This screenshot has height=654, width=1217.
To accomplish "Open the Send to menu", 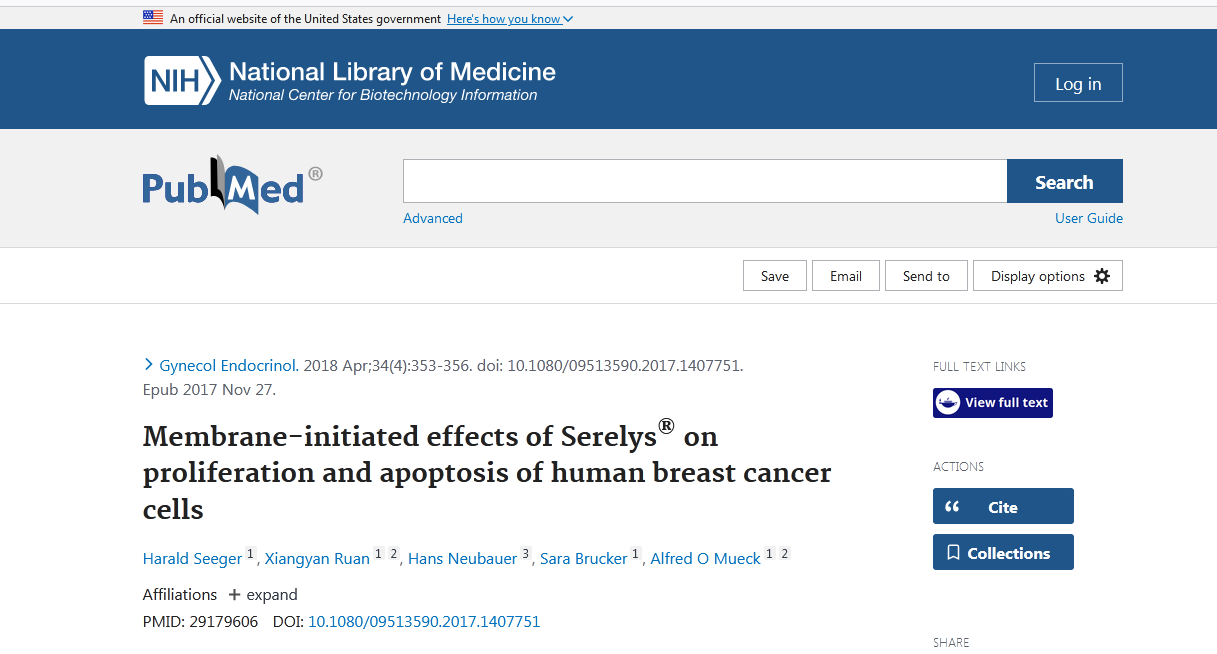I will click(x=926, y=276).
